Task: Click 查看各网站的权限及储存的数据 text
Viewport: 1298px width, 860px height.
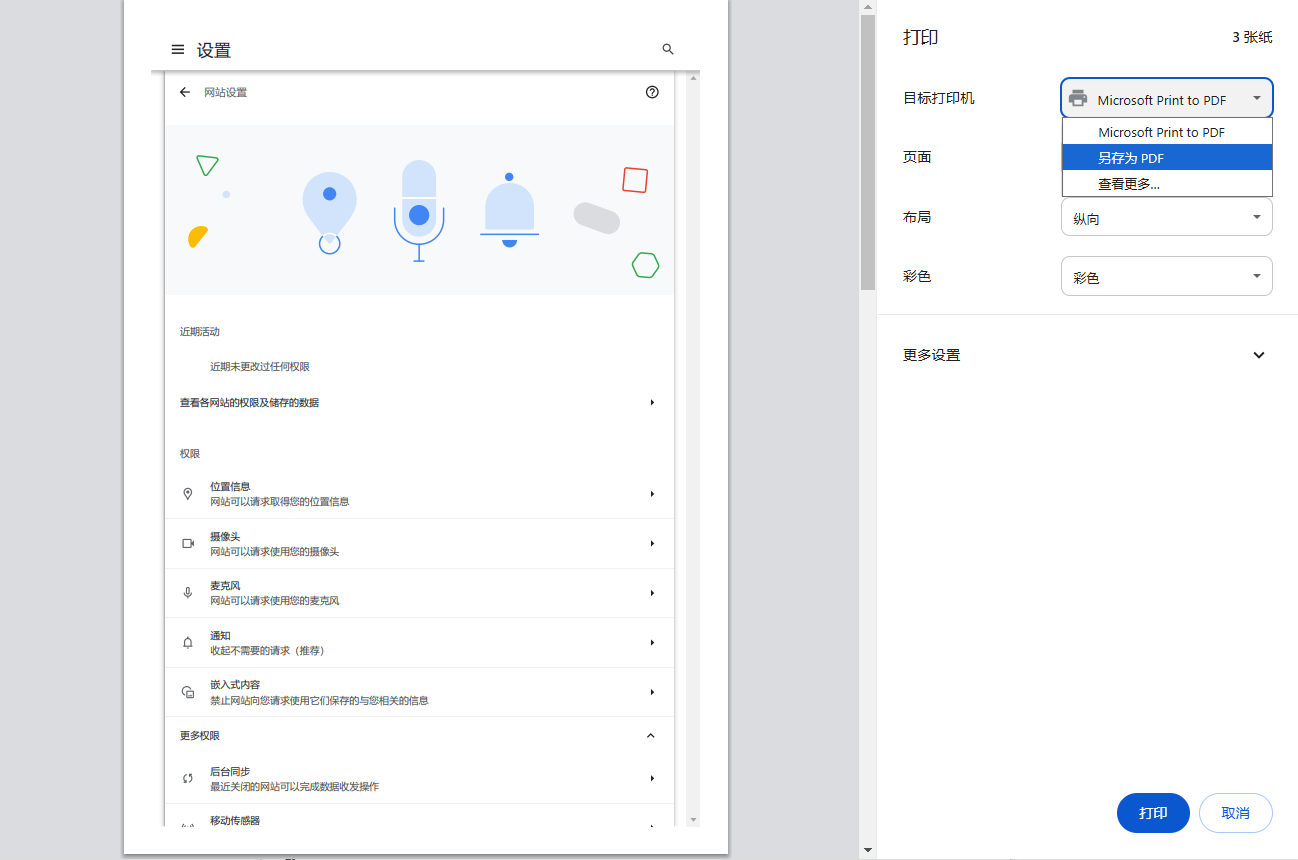Action: pyautogui.click(x=249, y=403)
